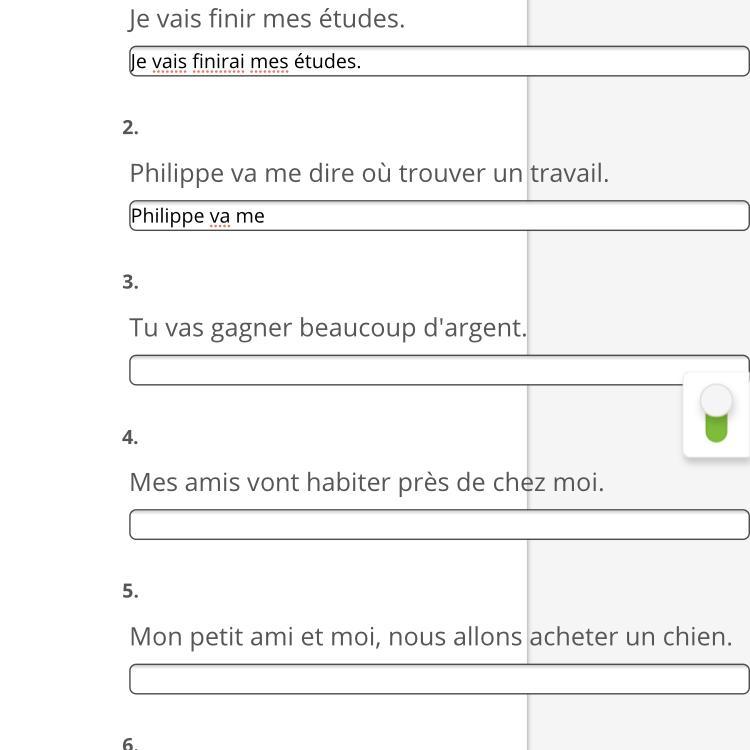Select the prompt "Tu vas gagner beaucoup d'argent."

tap(328, 328)
